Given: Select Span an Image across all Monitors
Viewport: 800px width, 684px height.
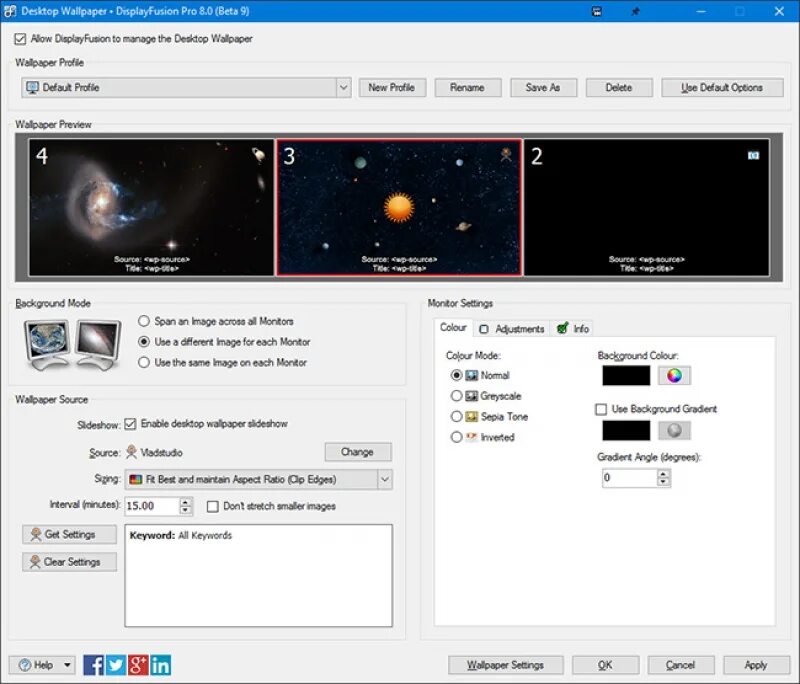Looking at the screenshot, I should point(144,321).
